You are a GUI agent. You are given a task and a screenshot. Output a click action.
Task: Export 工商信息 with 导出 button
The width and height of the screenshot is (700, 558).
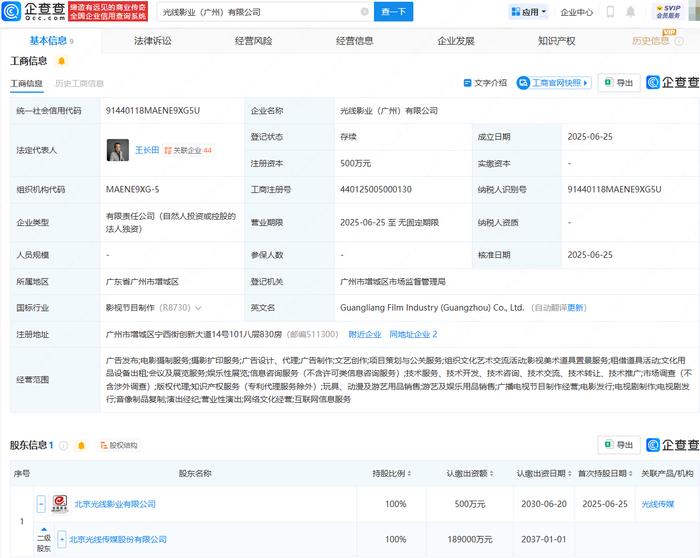(619, 83)
